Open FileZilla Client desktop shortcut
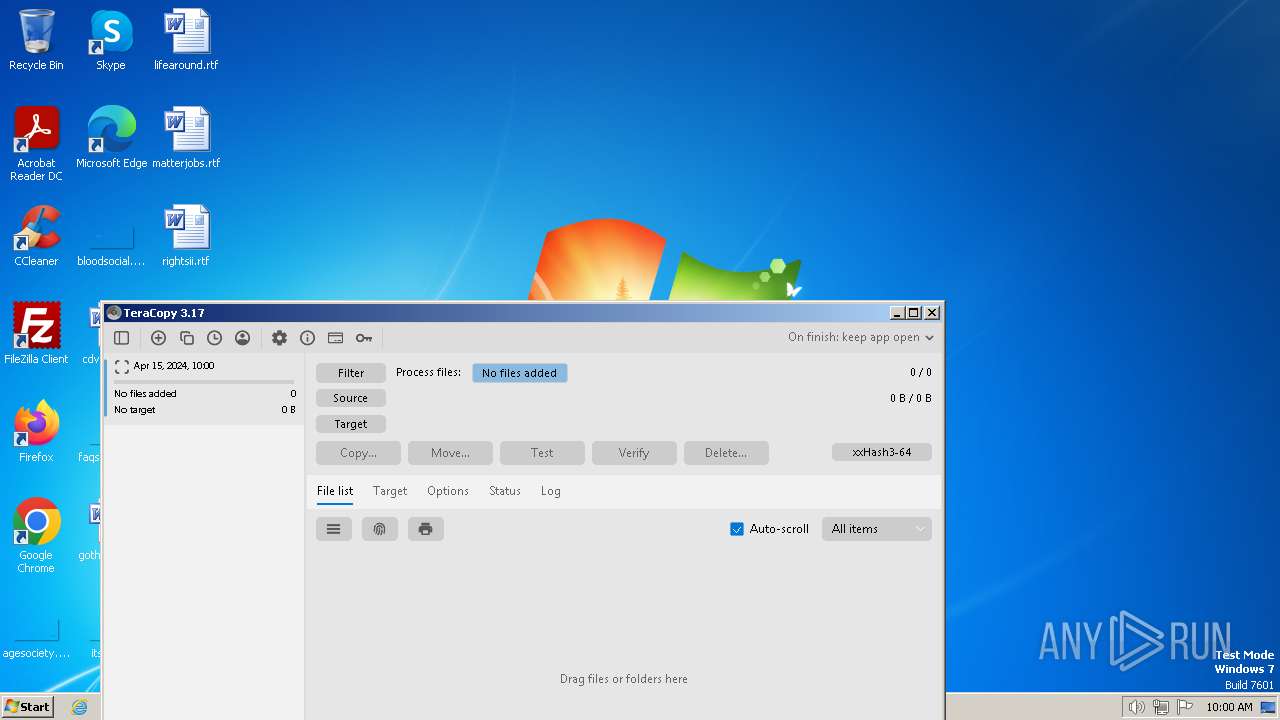The image size is (1280, 720). click(36, 334)
